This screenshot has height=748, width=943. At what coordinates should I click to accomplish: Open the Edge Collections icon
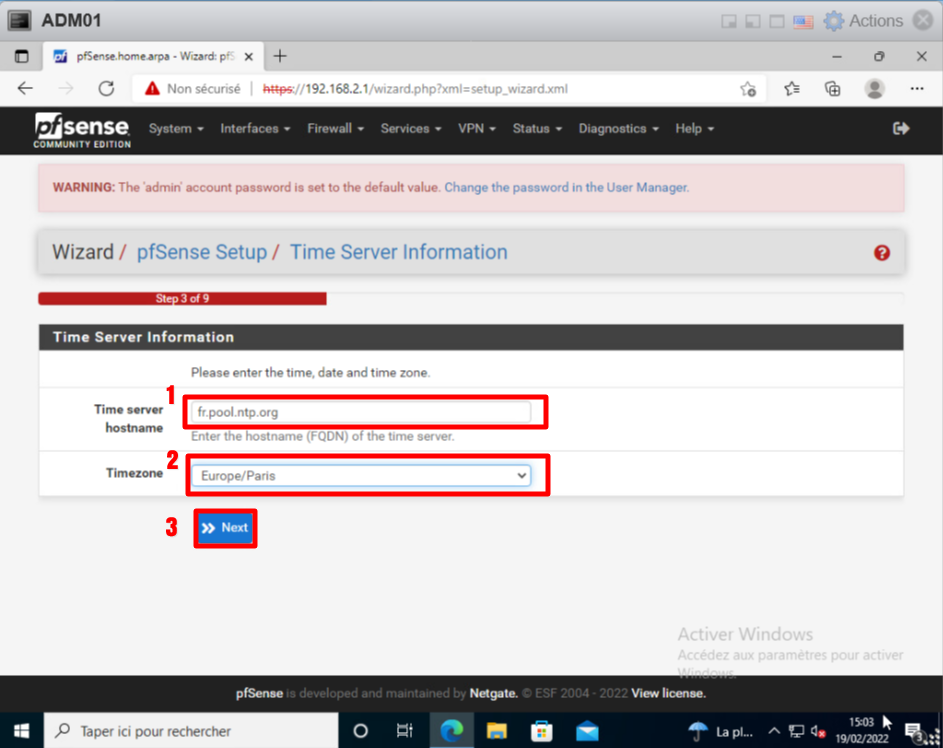coord(832,89)
